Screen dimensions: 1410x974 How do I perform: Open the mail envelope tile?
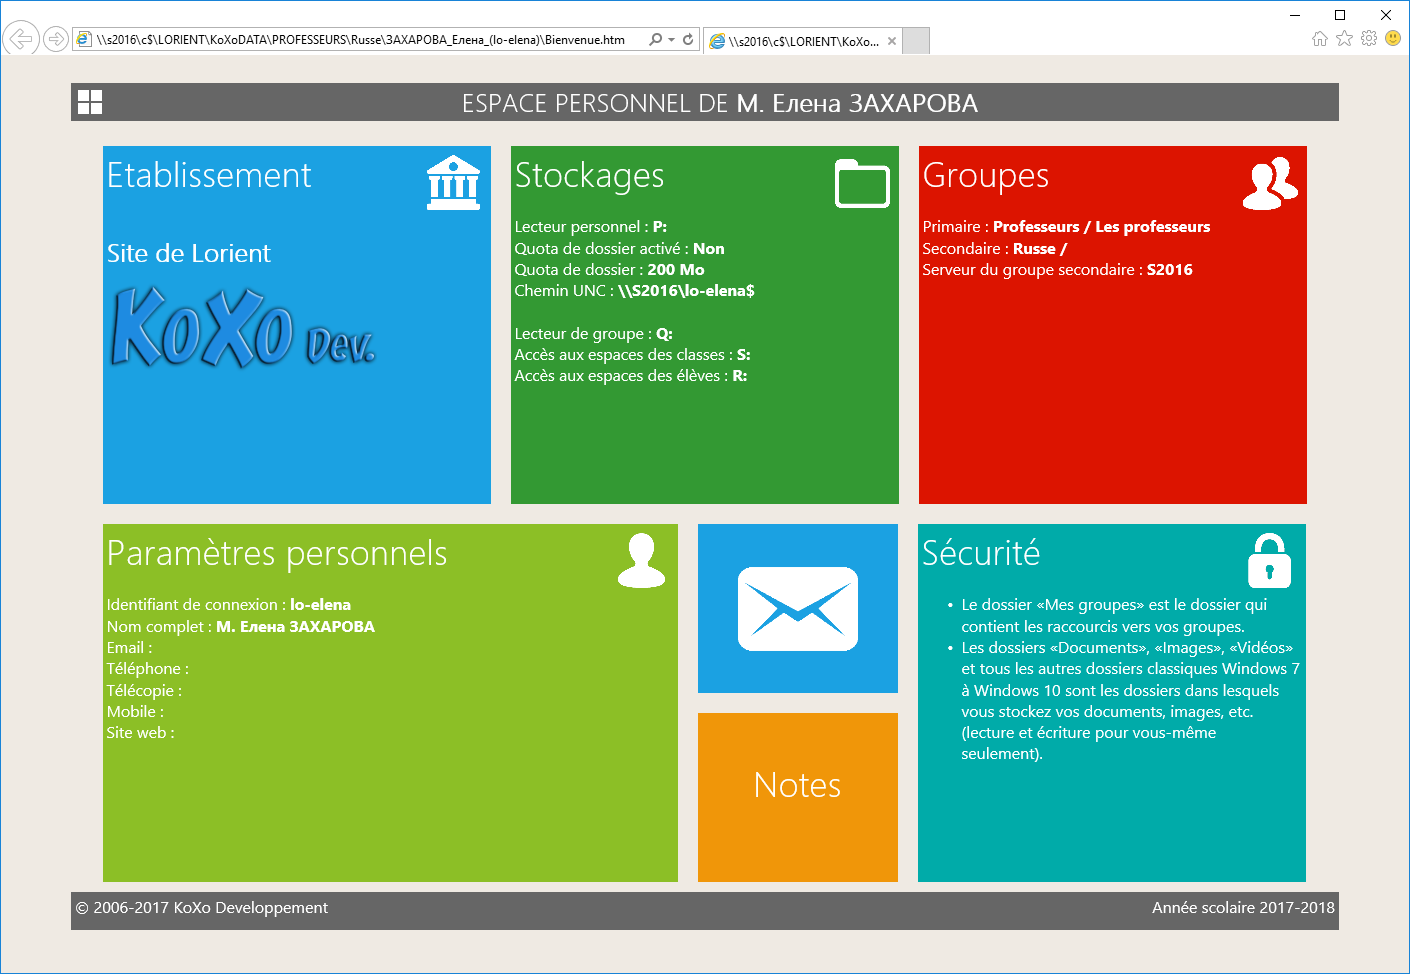coord(797,608)
